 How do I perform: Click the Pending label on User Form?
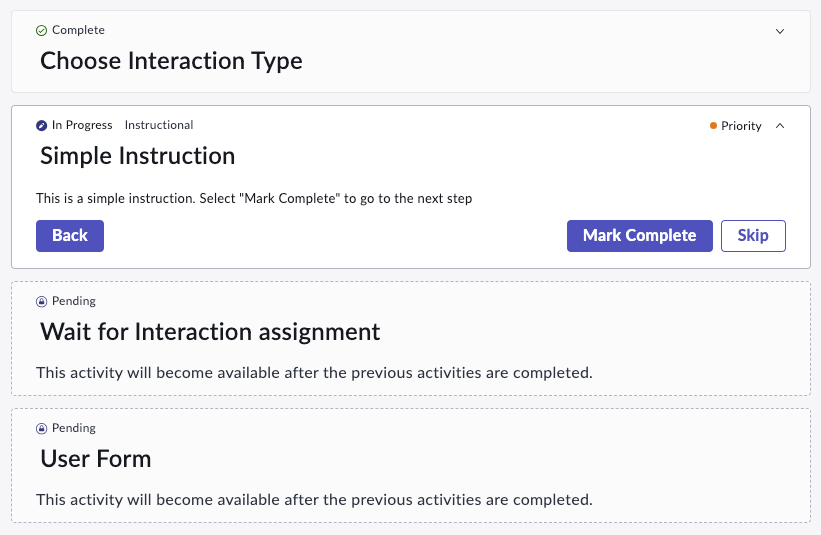74,428
